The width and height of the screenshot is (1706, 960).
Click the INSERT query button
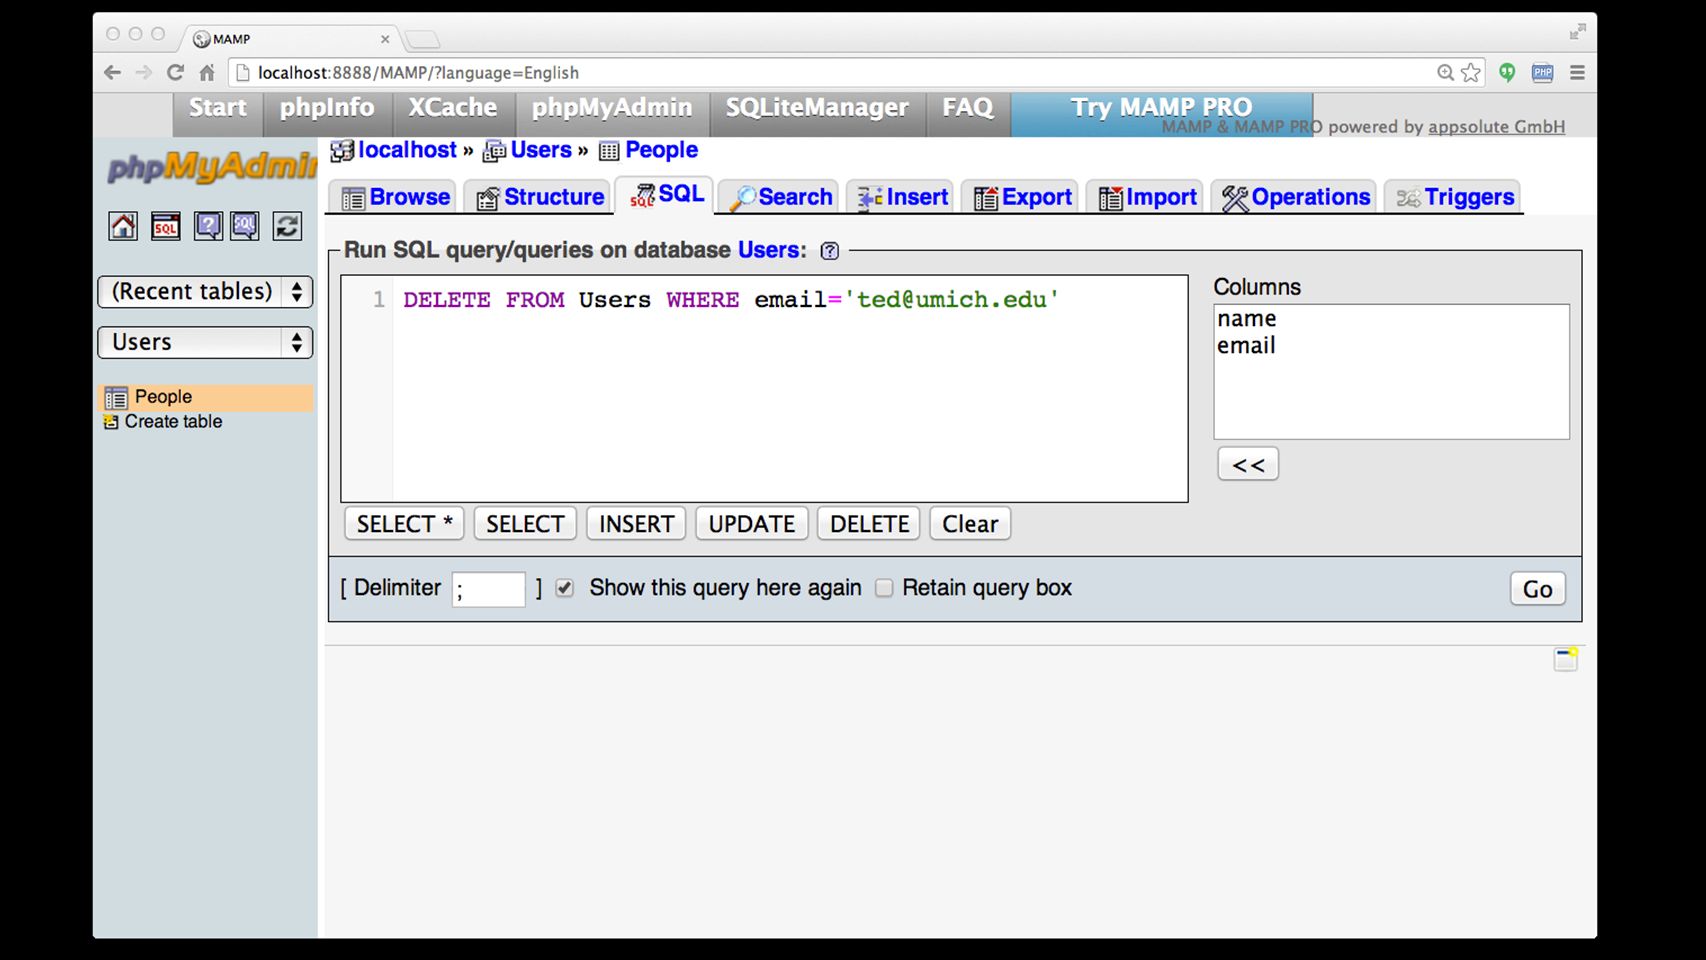click(x=636, y=524)
